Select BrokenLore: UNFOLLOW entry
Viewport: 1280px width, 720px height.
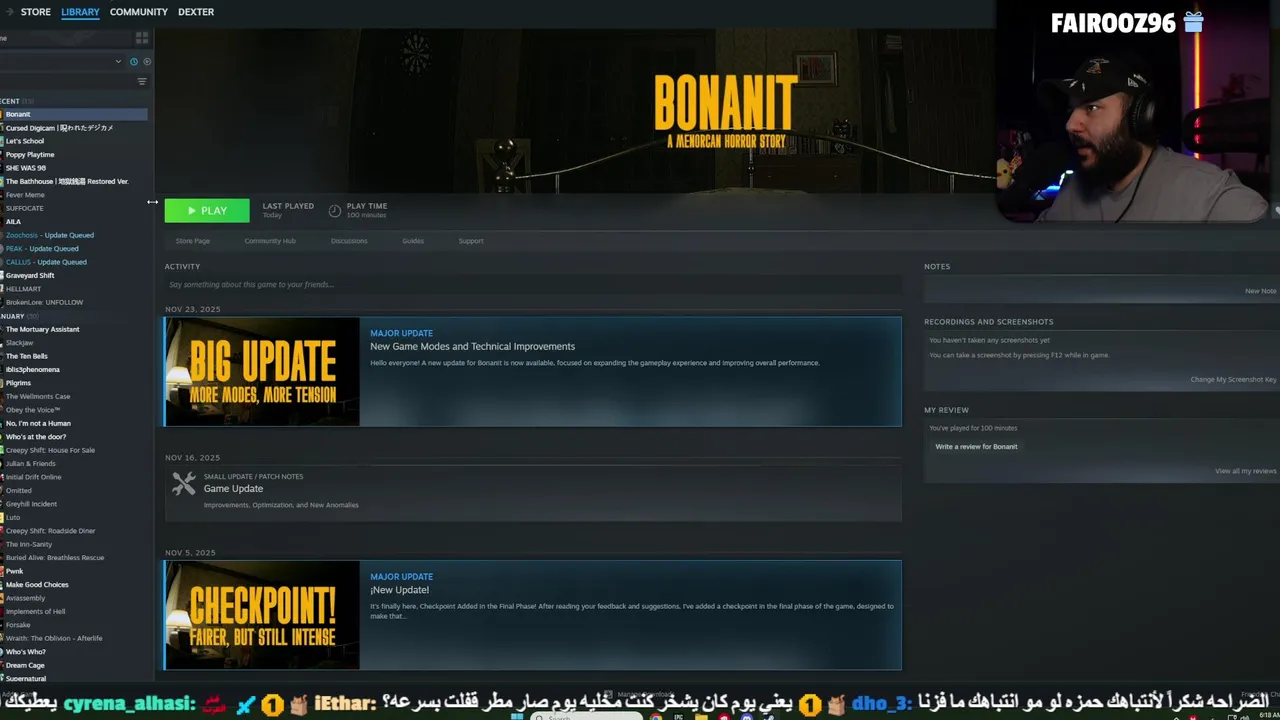click(x=44, y=302)
